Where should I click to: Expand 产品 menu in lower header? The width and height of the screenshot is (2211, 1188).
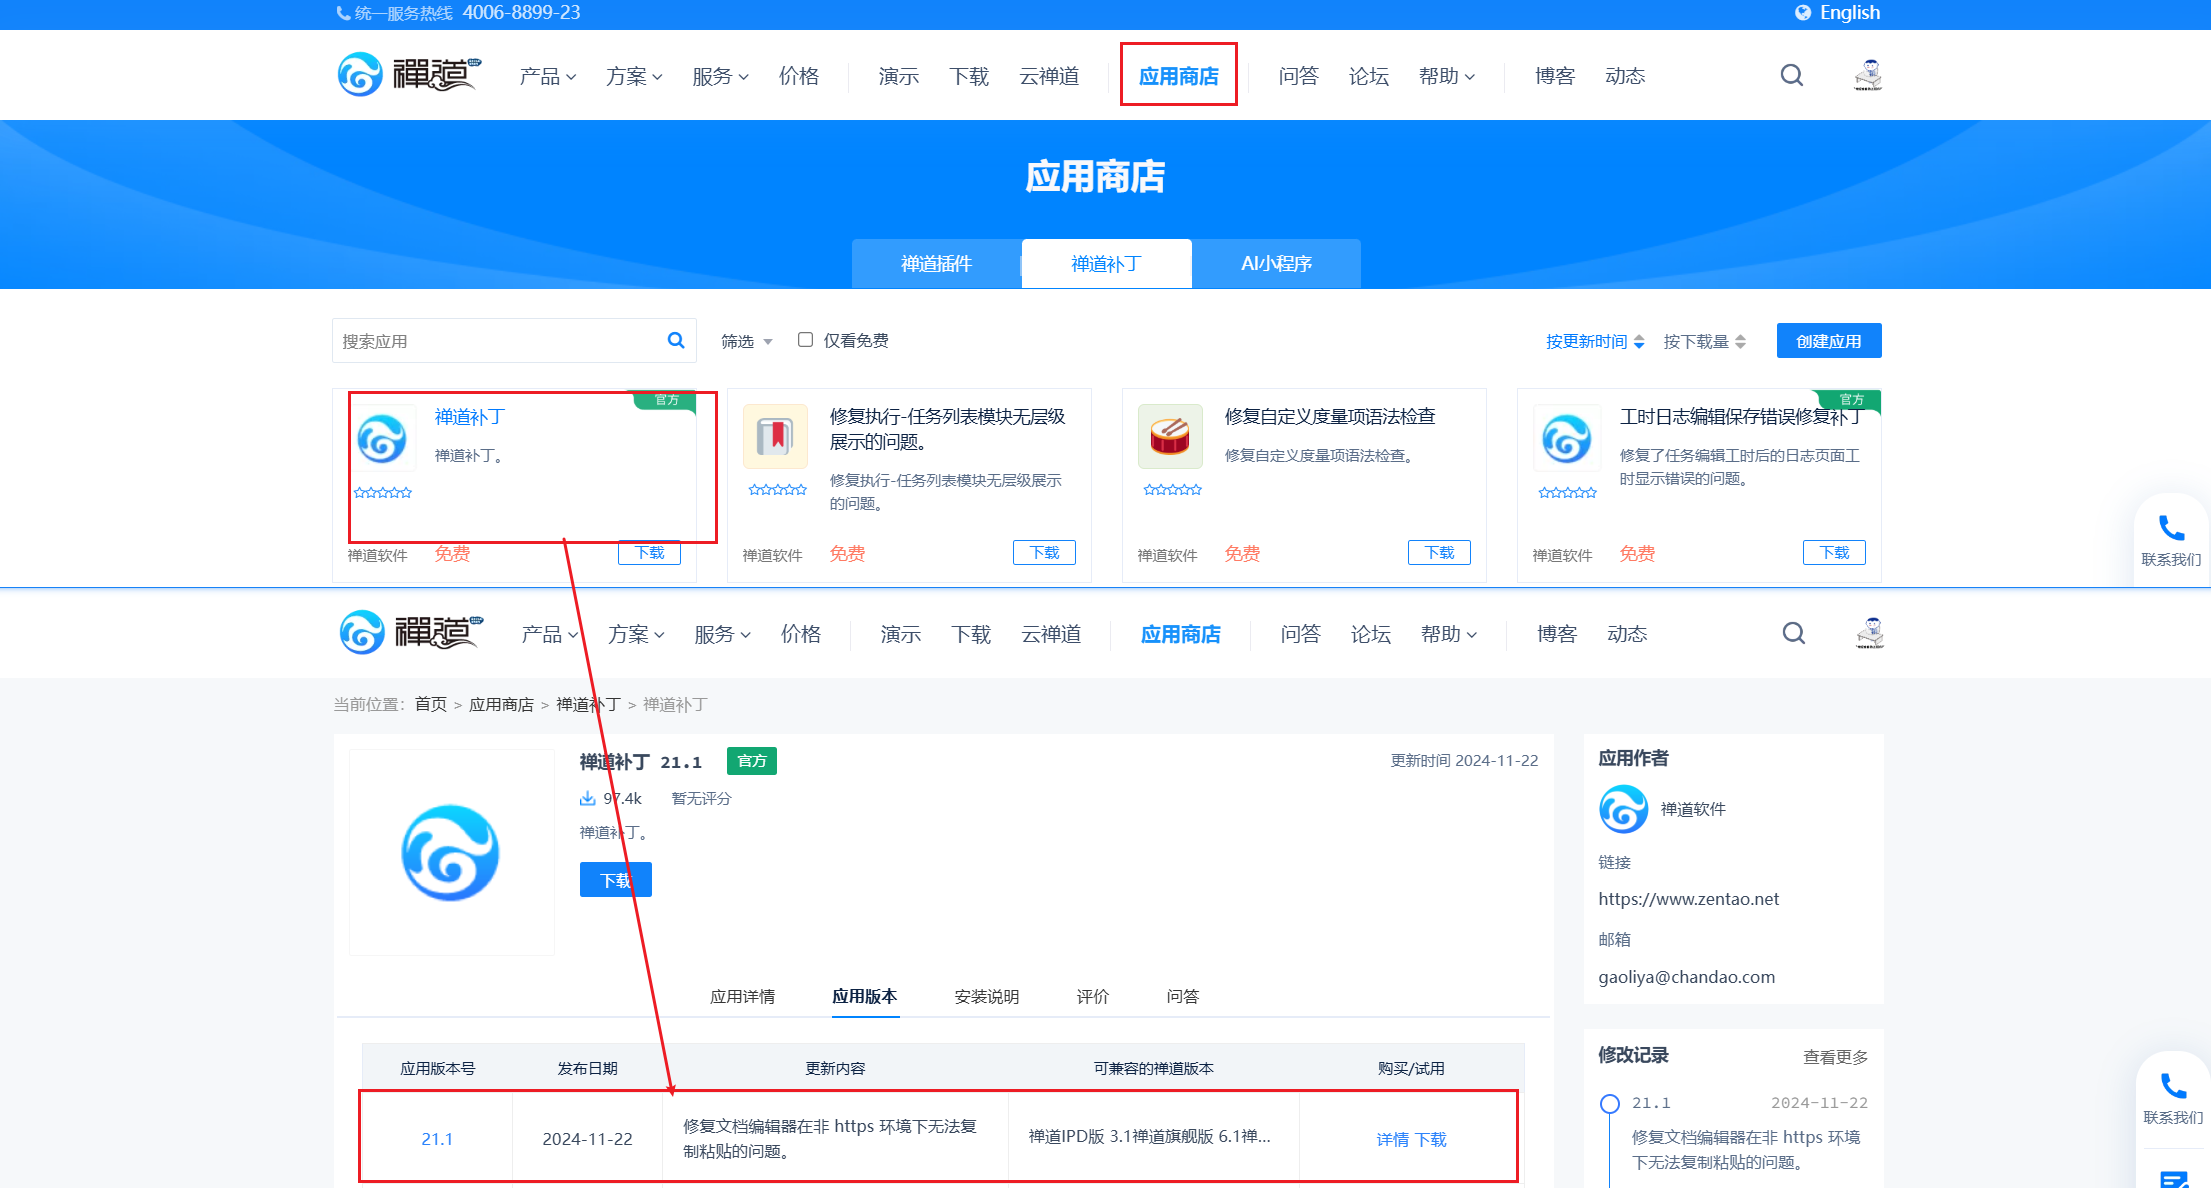pyautogui.click(x=550, y=634)
